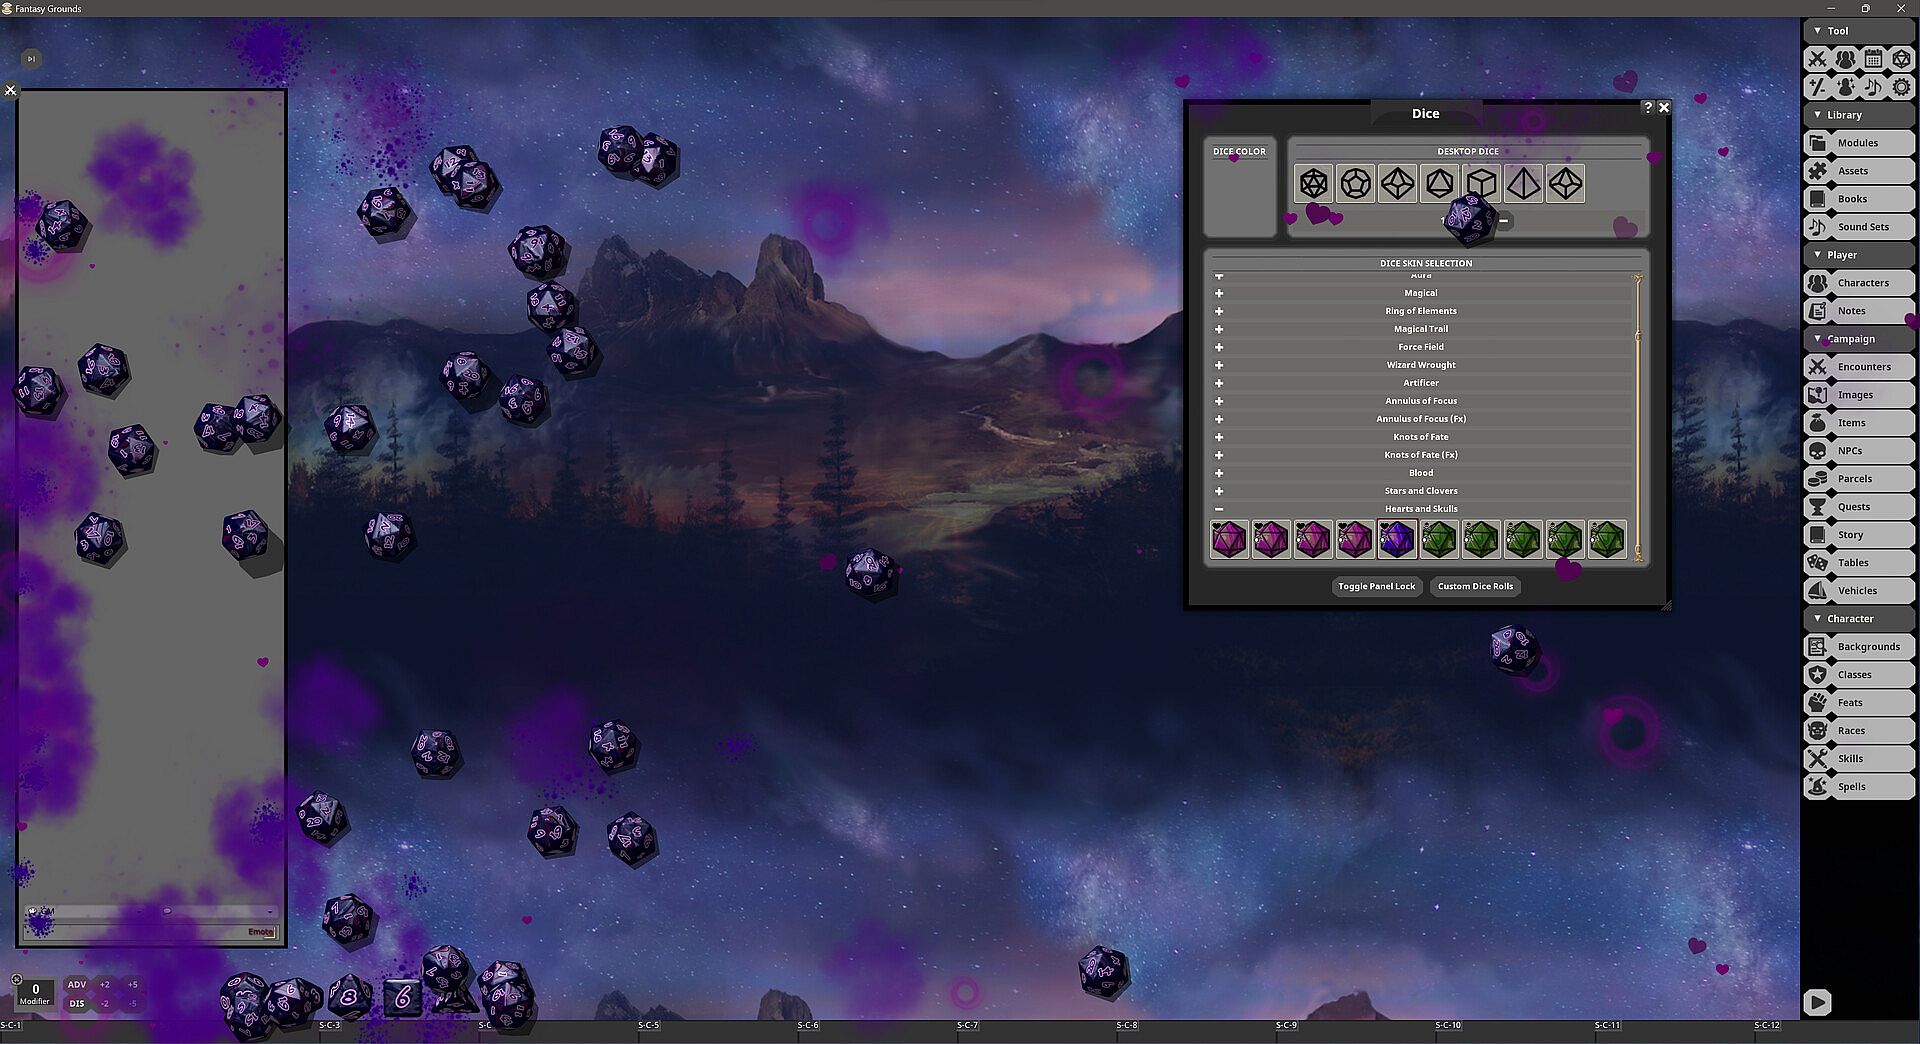
Task: Toggle the +2 modifier button
Action: 105,985
